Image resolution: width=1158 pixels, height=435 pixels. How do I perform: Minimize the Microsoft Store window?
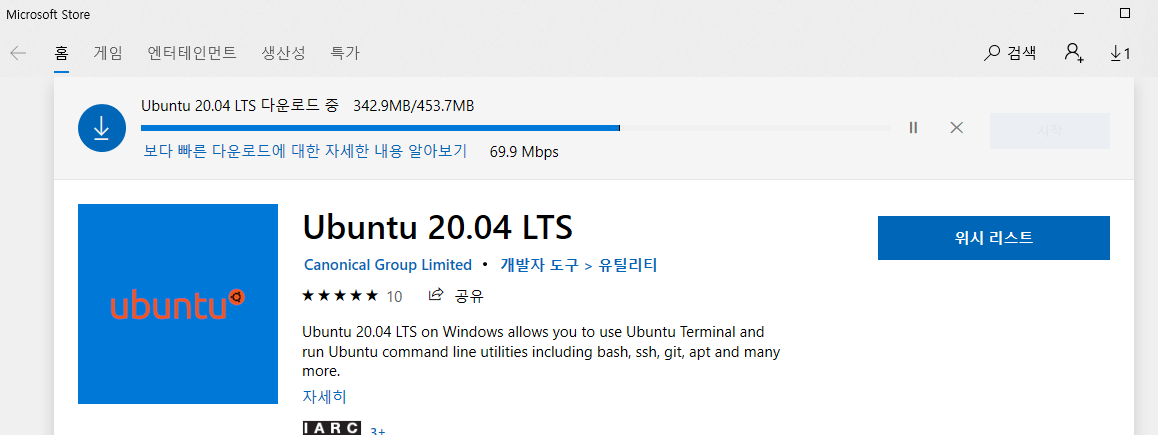click(1080, 13)
